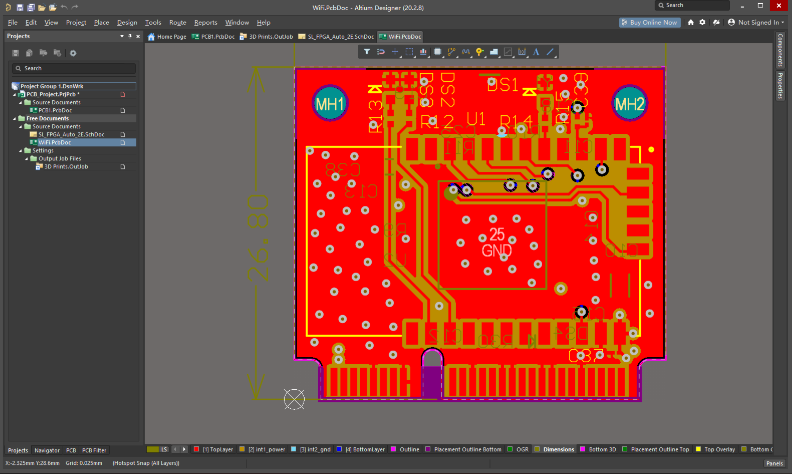Image resolution: width=792 pixels, height=474 pixels.
Task: Select the dashed rectangle selection tool
Action: (x=409, y=52)
